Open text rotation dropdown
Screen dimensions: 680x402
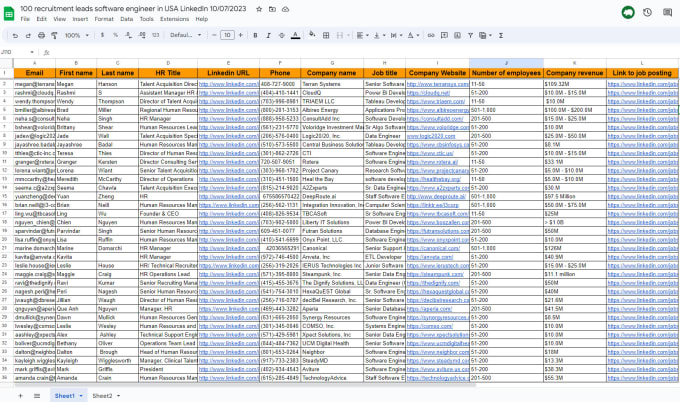[x=413, y=36]
